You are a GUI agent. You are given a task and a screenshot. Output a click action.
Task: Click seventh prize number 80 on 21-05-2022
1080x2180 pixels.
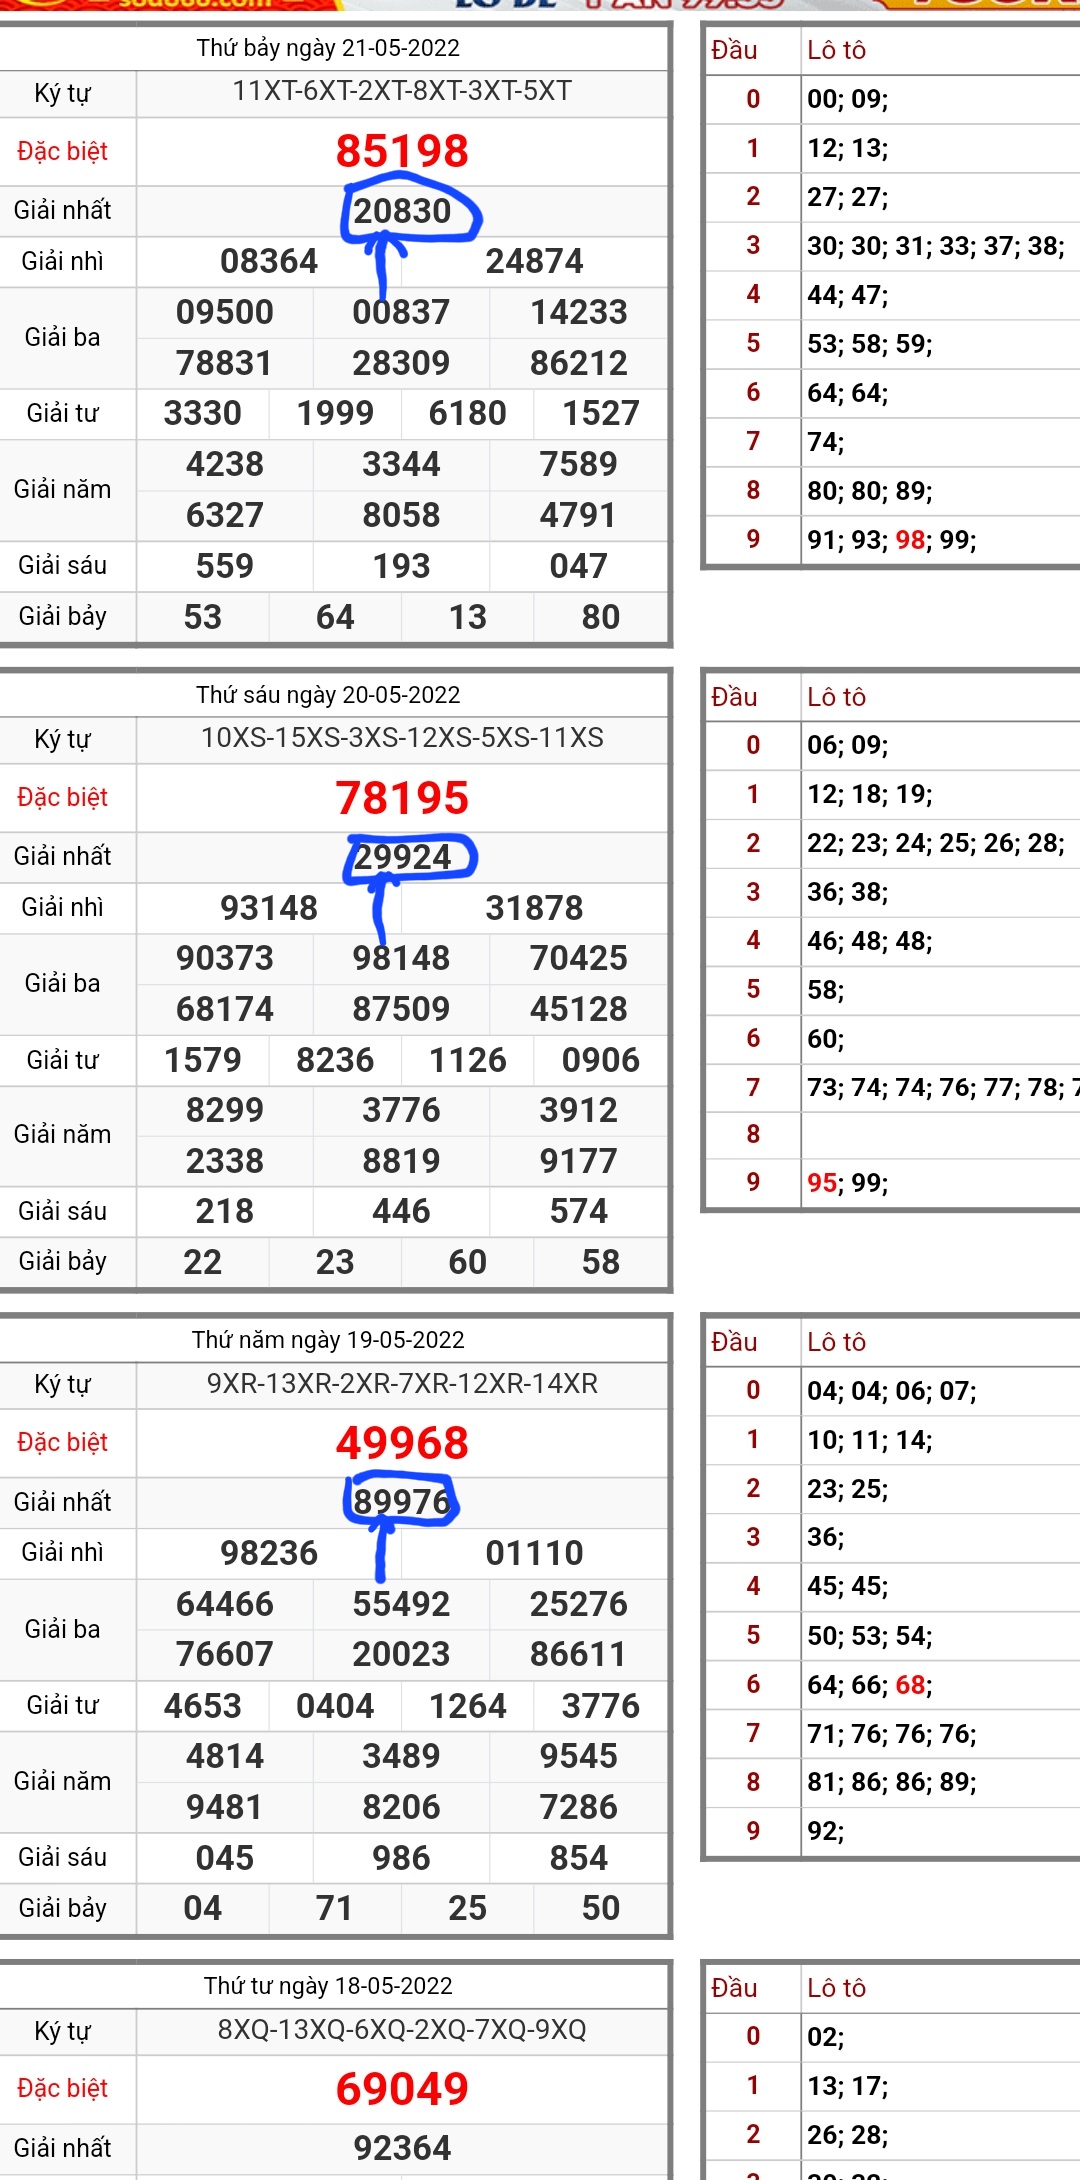click(601, 617)
